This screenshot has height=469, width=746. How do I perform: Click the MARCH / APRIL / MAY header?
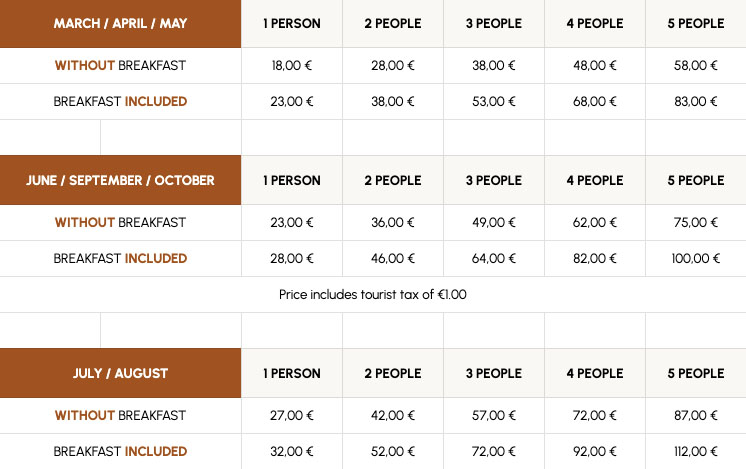point(120,23)
